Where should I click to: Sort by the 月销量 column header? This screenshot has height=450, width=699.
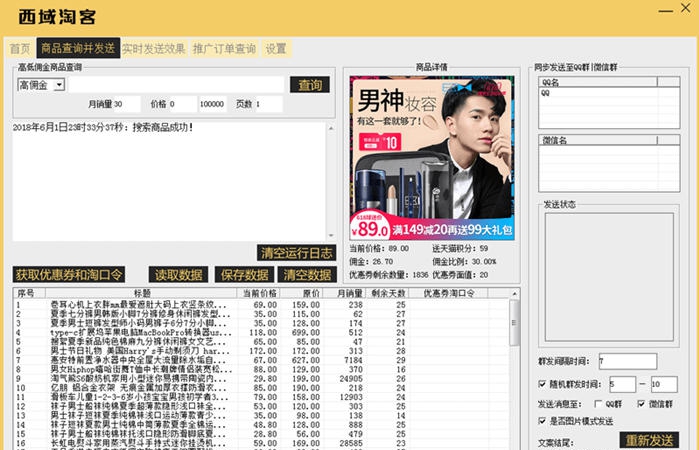[347, 293]
